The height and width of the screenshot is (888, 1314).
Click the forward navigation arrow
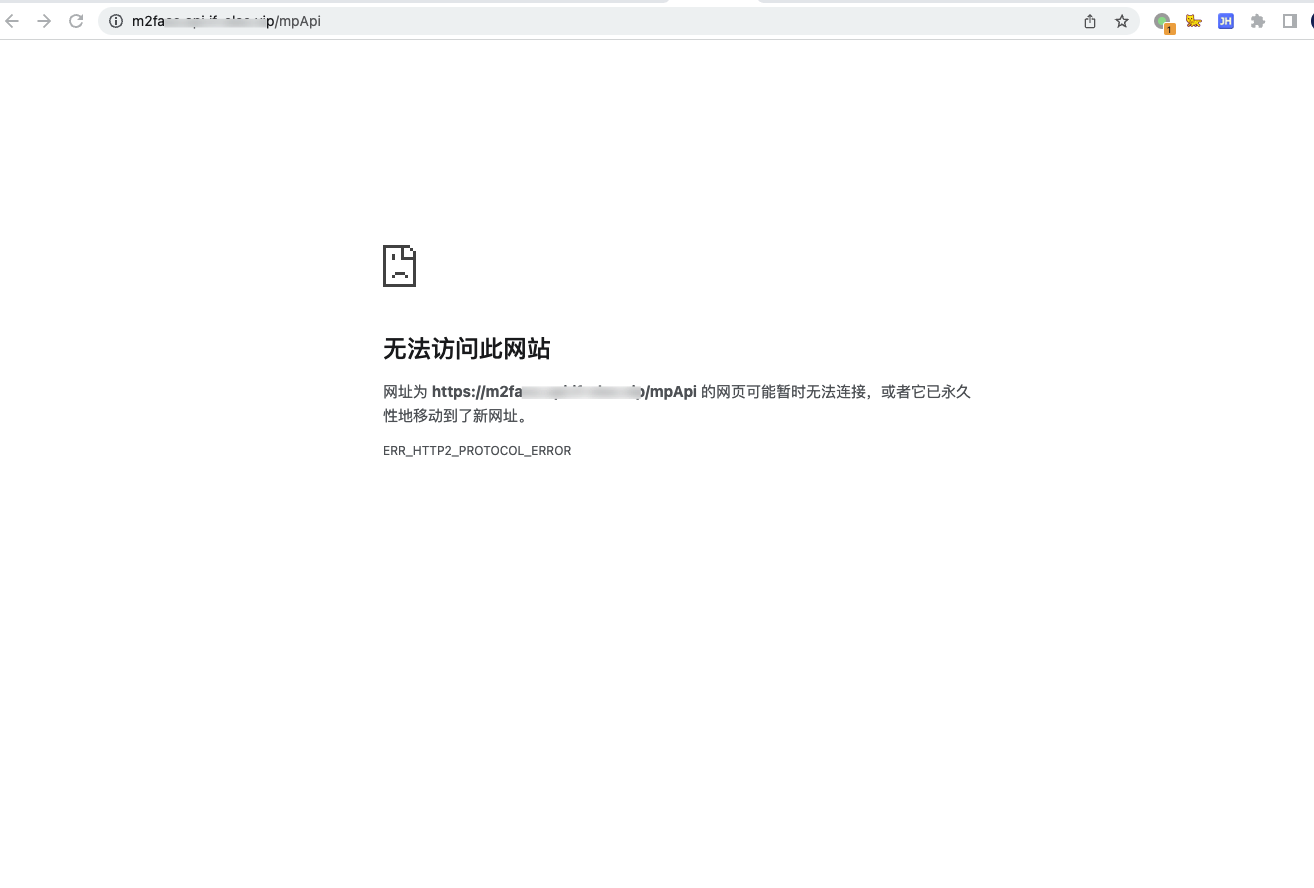pyautogui.click(x=44, y=21)
